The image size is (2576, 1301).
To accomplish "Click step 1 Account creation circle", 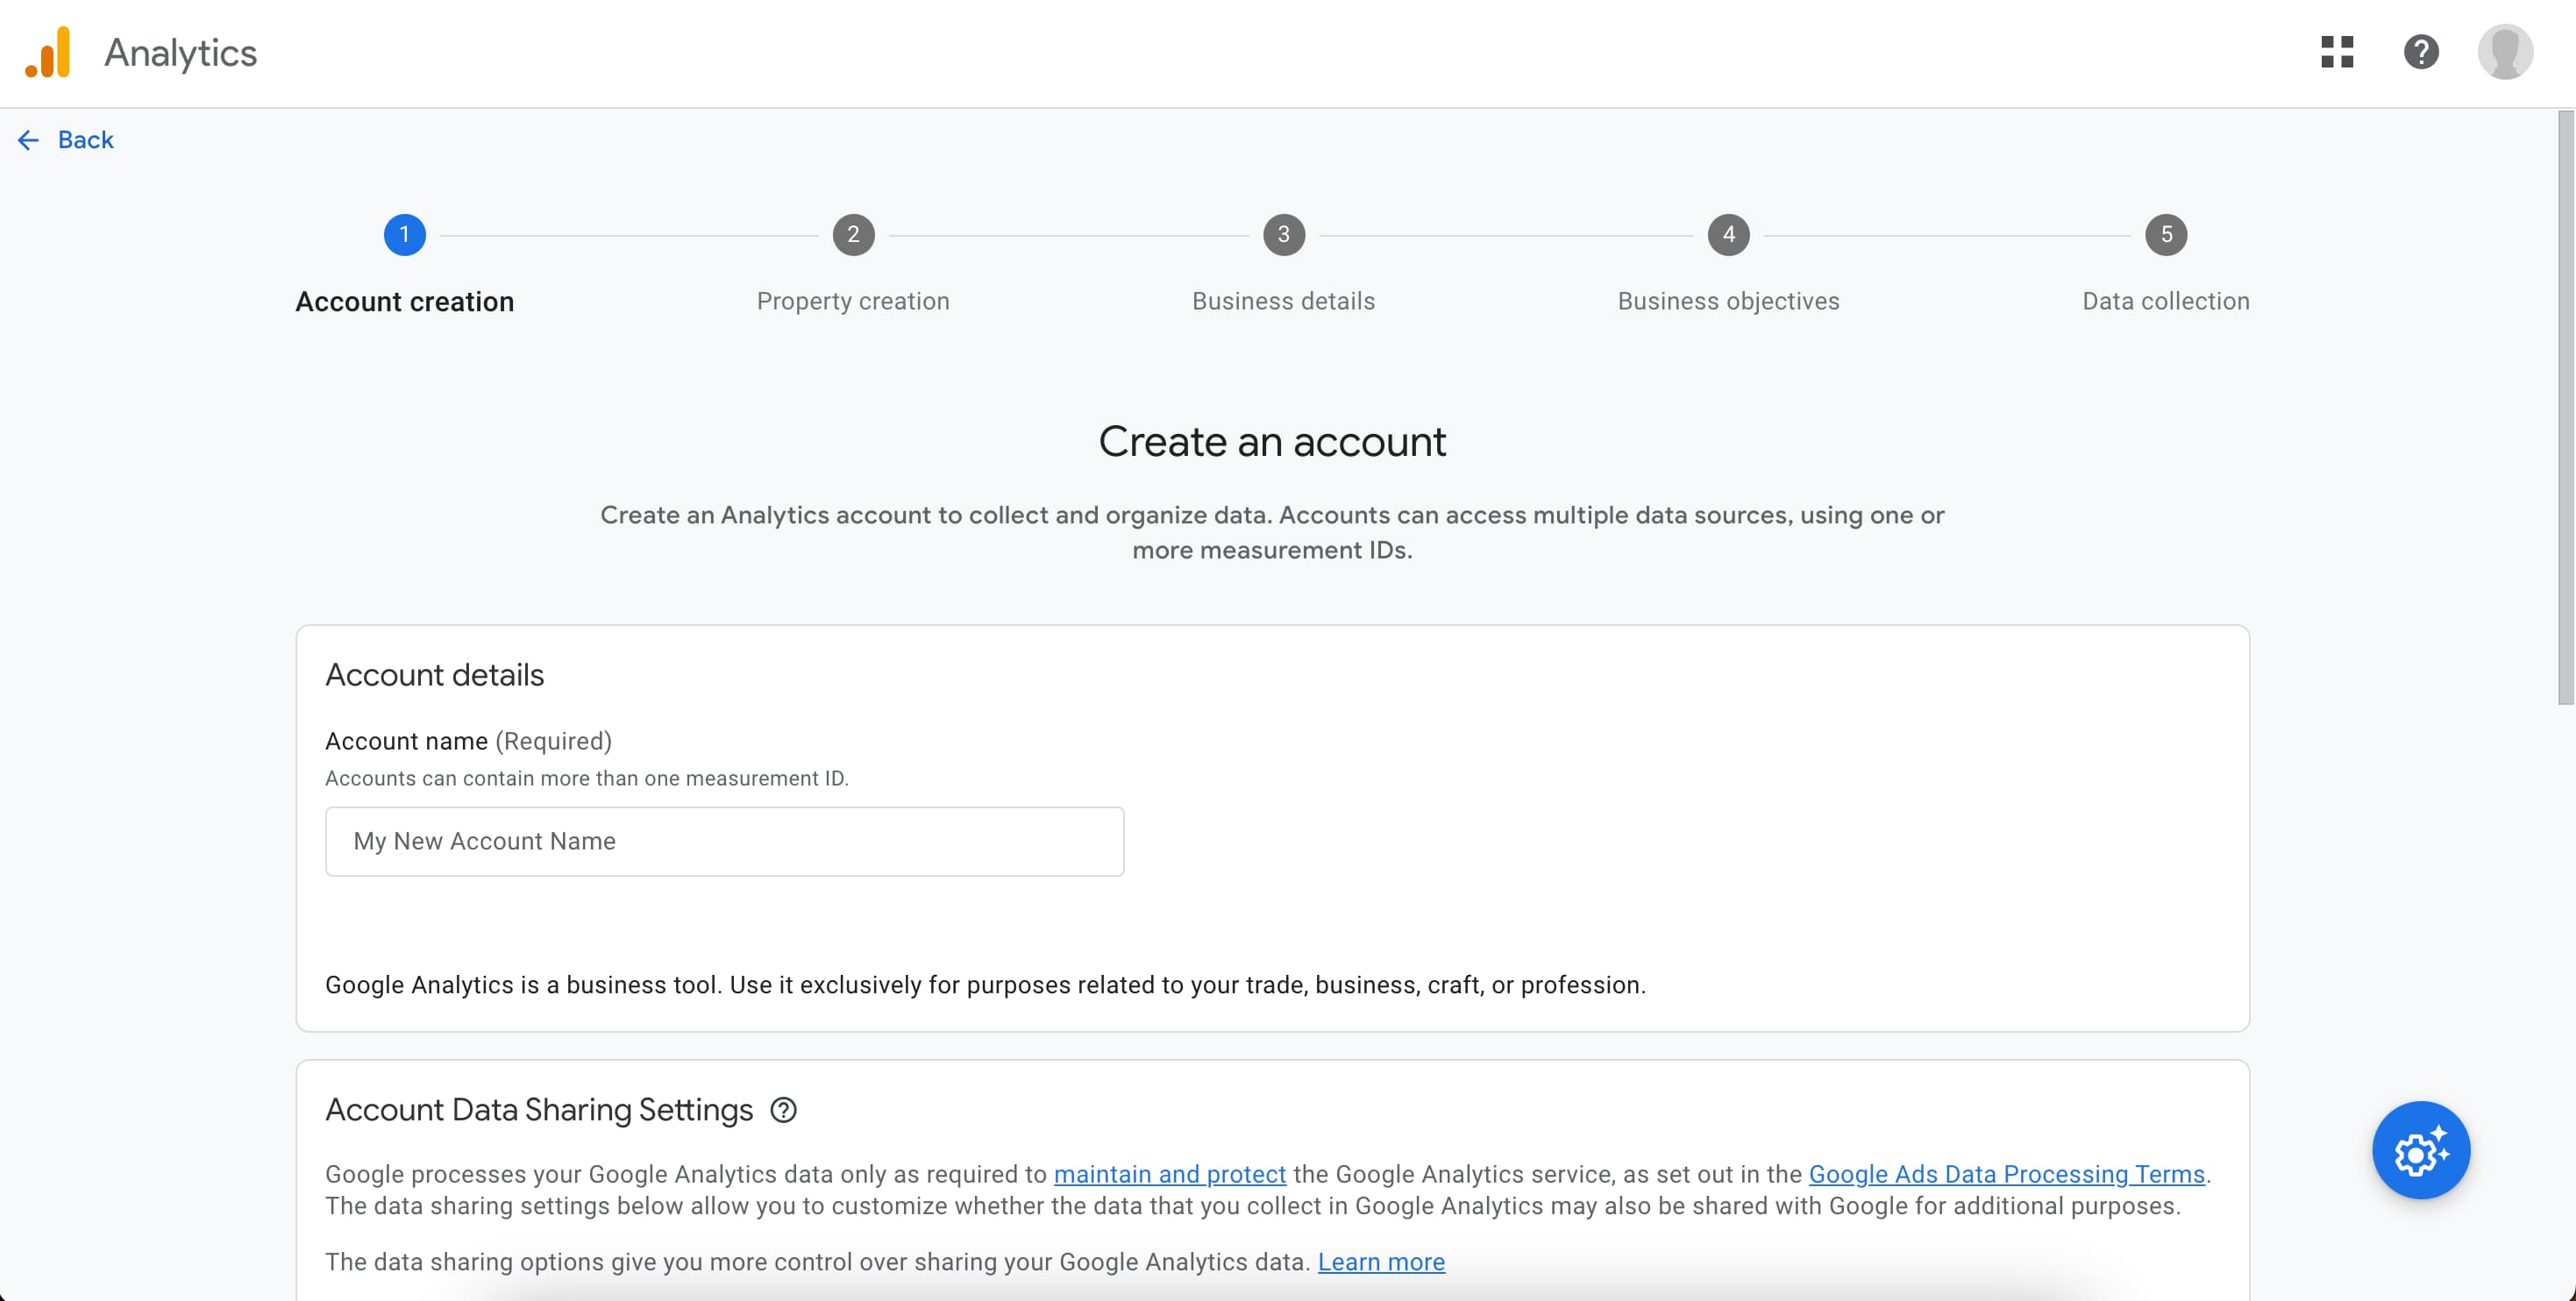I will [x=404, y=235].
